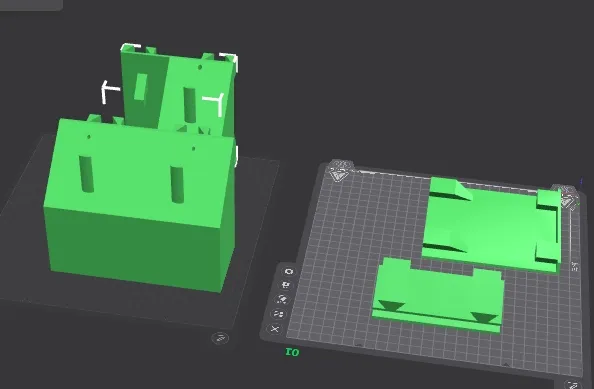This screenshot has width=594, height=389.
Task: Select the large front green box model
Action: (139, 205)
